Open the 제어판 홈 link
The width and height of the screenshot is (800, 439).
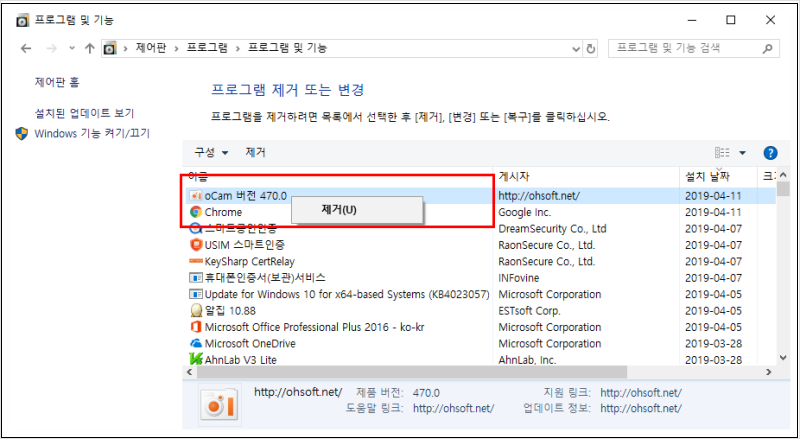(57, 82)
